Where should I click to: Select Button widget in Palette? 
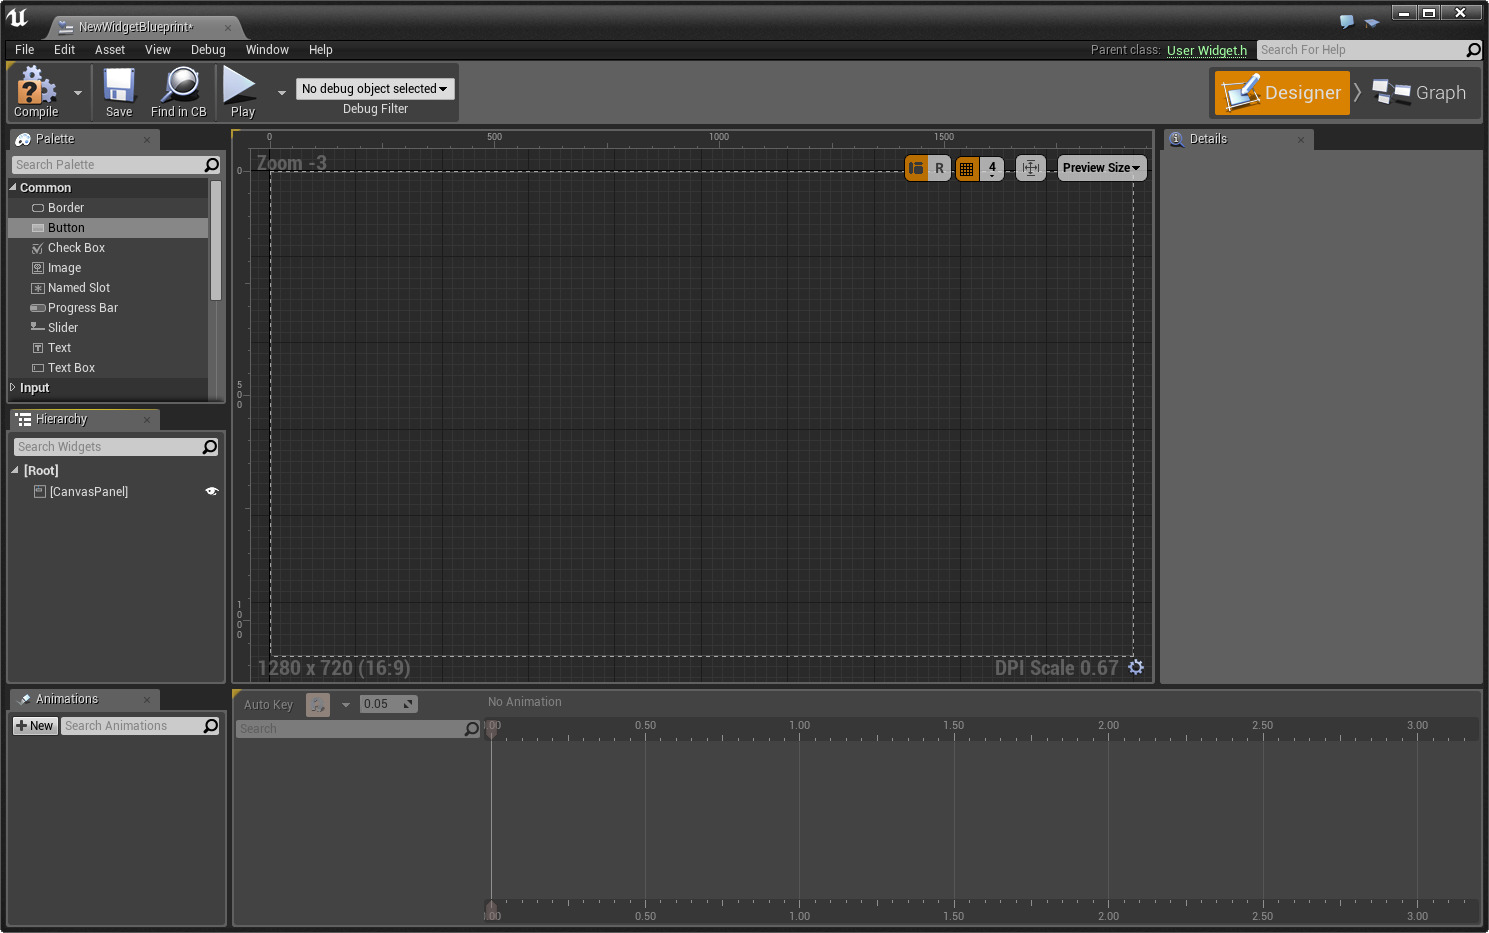(66, 228)
